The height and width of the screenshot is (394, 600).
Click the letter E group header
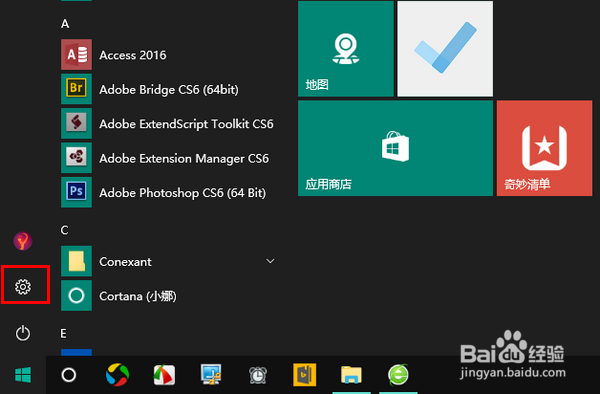[x=64, y=333]
